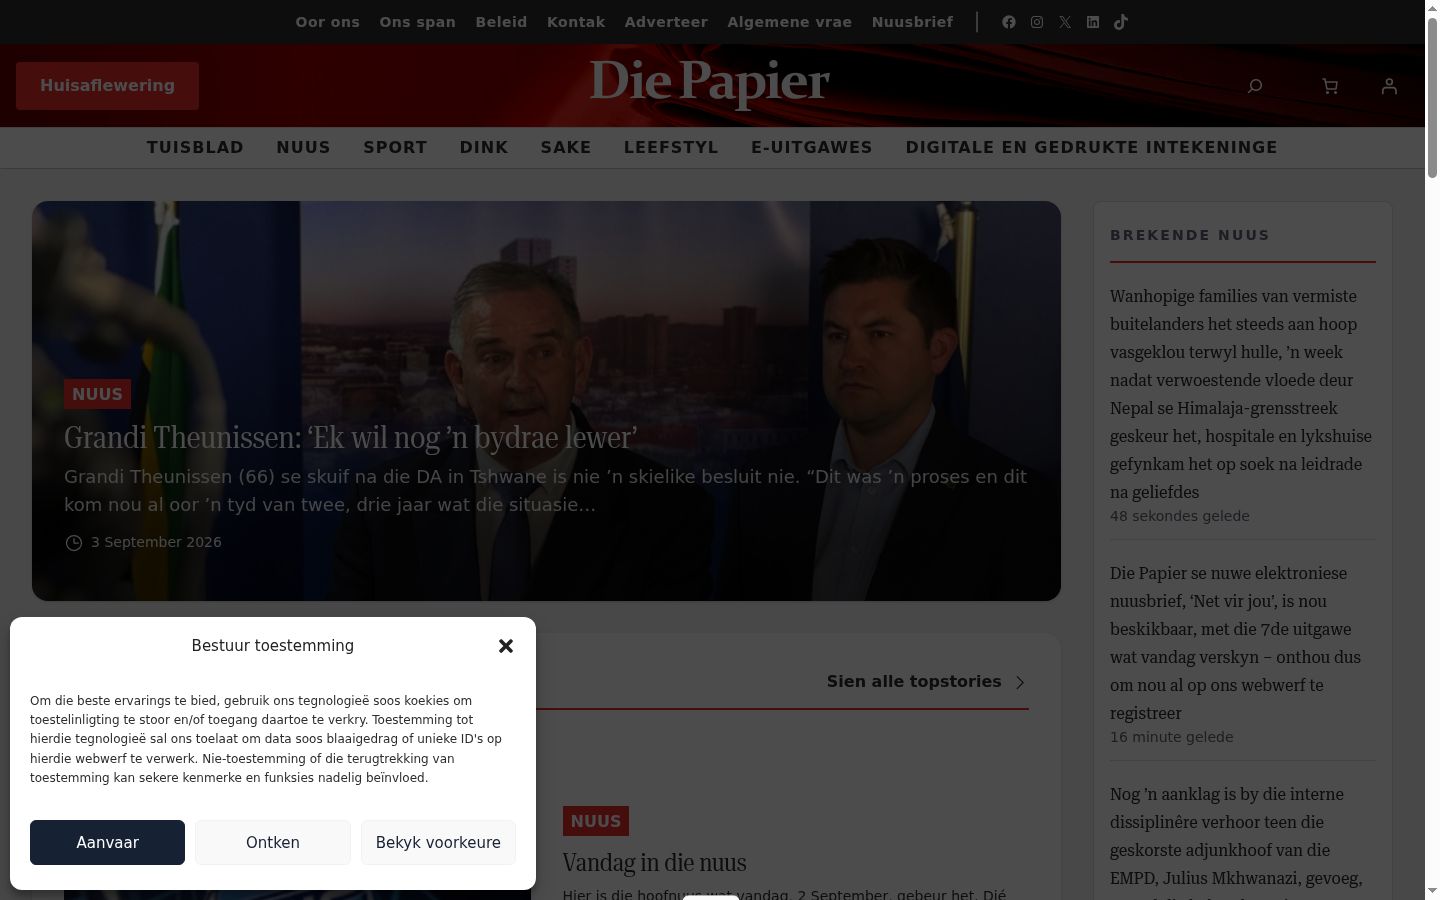The image size is (1440, 900).
Task: Open the Algemene vrae link
Action: point(790,22)
